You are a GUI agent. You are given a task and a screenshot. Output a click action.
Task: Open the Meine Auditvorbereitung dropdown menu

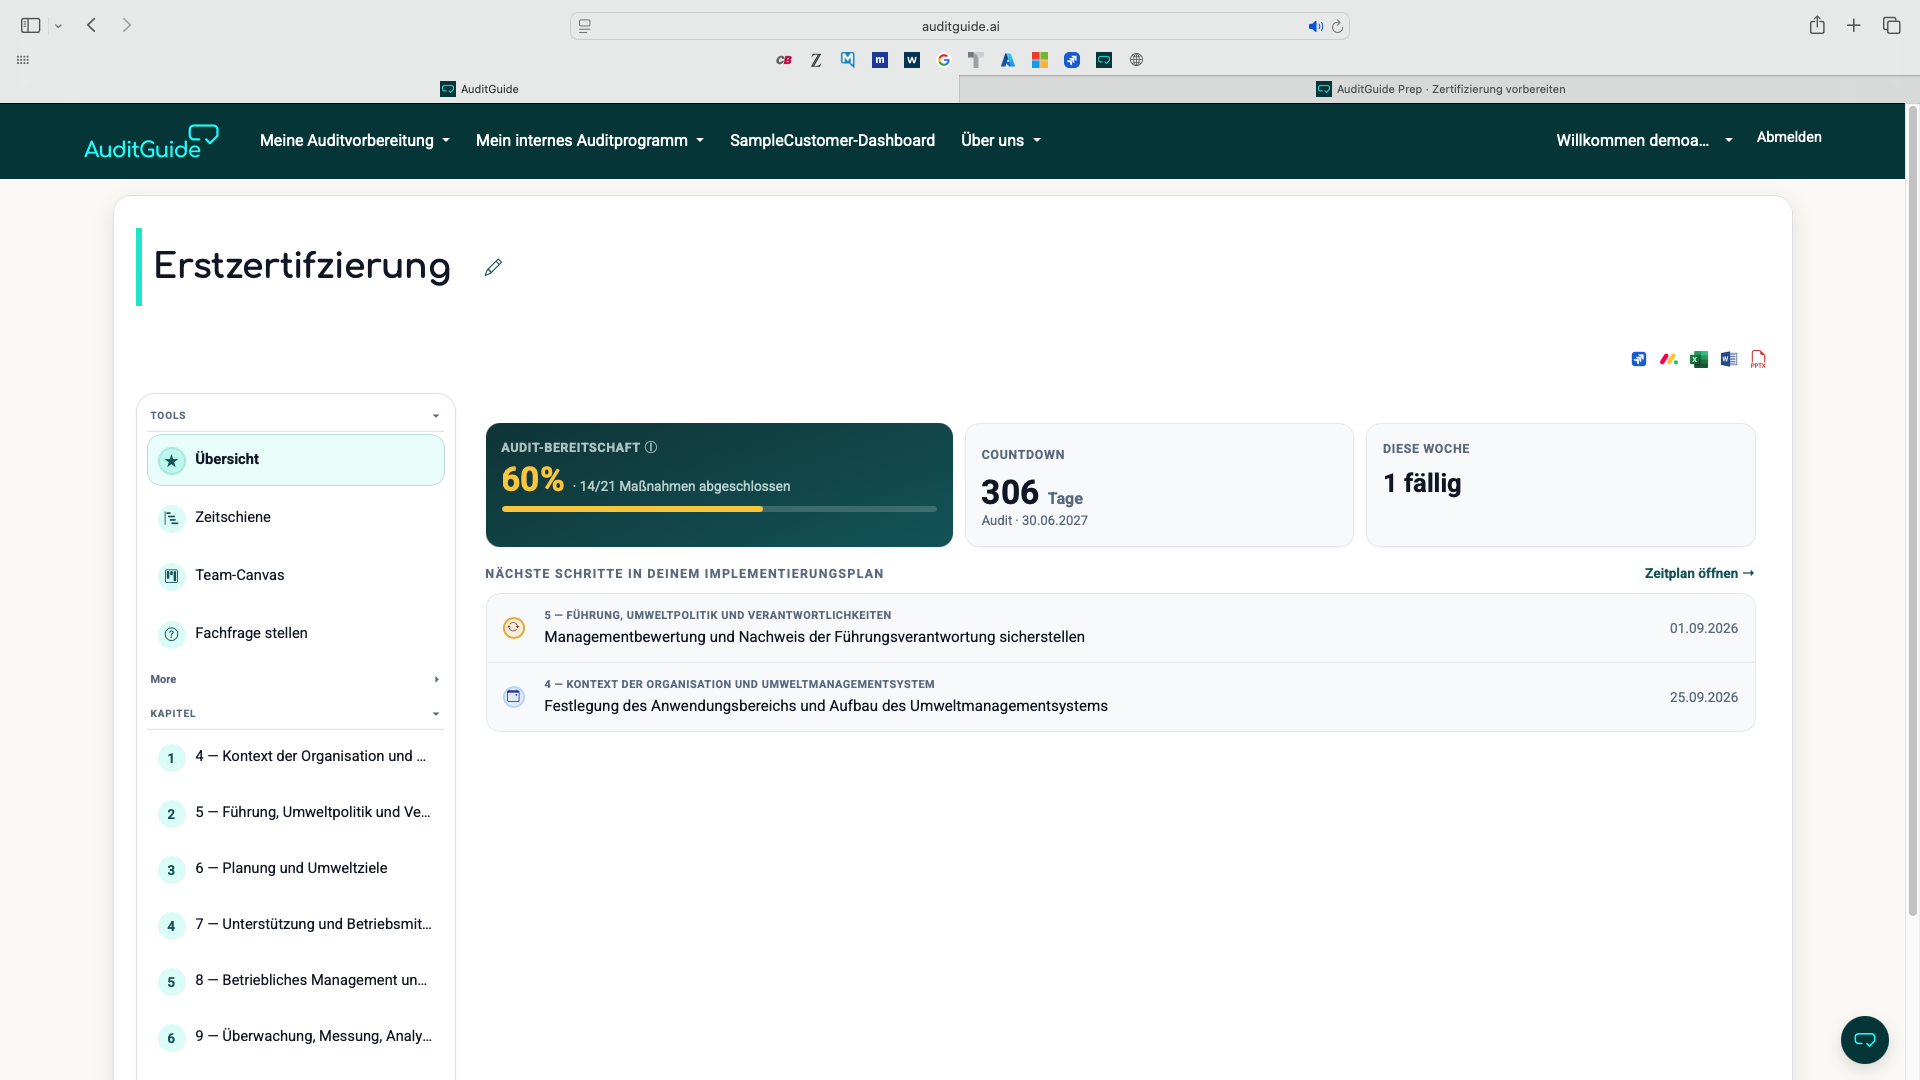coord(355,141)
